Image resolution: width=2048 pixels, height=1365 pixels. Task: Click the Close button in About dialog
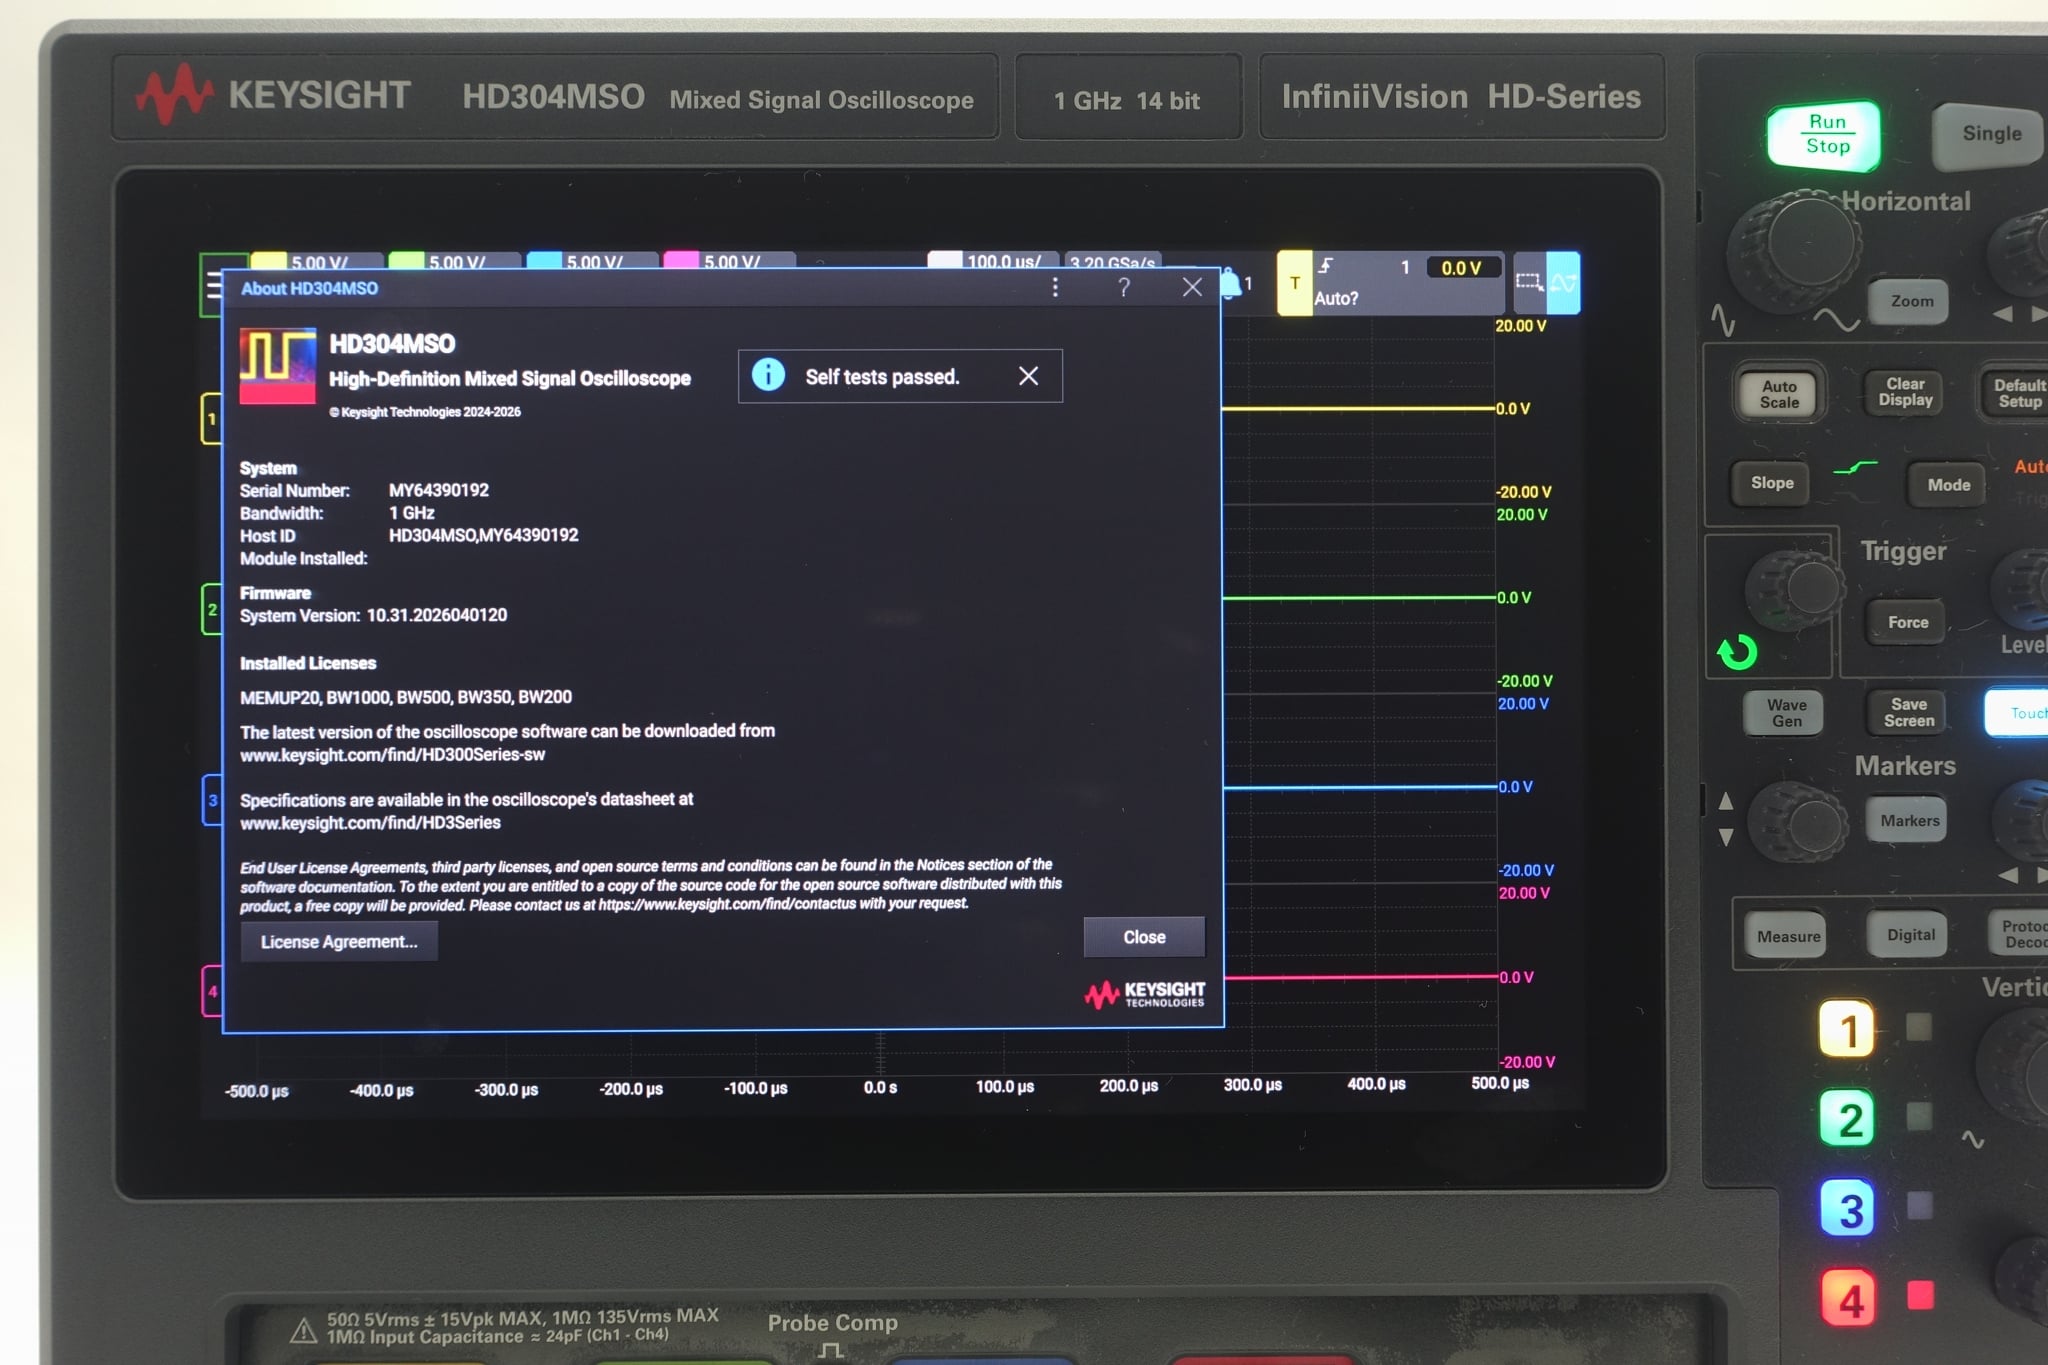click(1144, 937)
